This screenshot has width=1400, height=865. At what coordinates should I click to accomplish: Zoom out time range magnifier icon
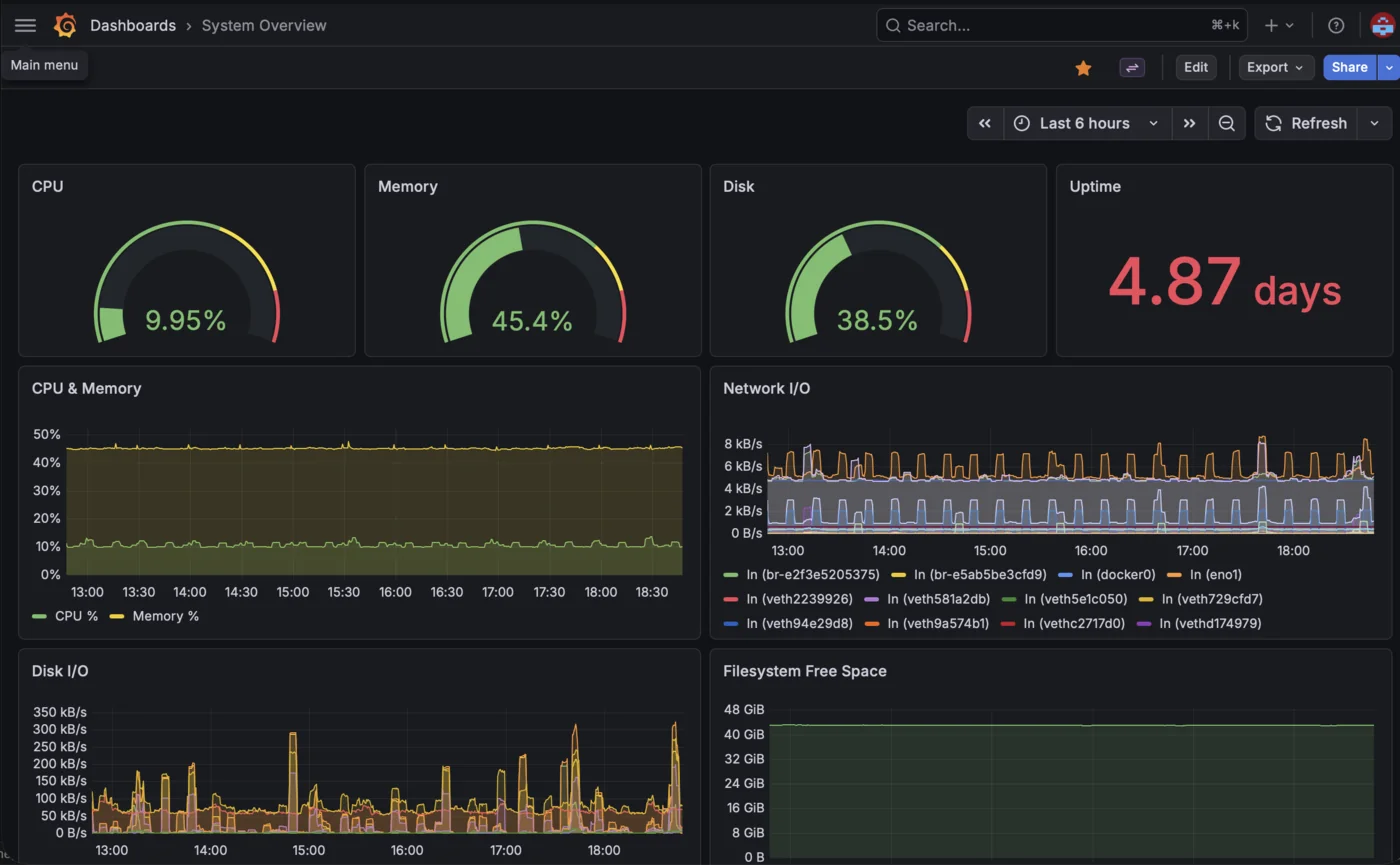click(x=1227, y=123)
